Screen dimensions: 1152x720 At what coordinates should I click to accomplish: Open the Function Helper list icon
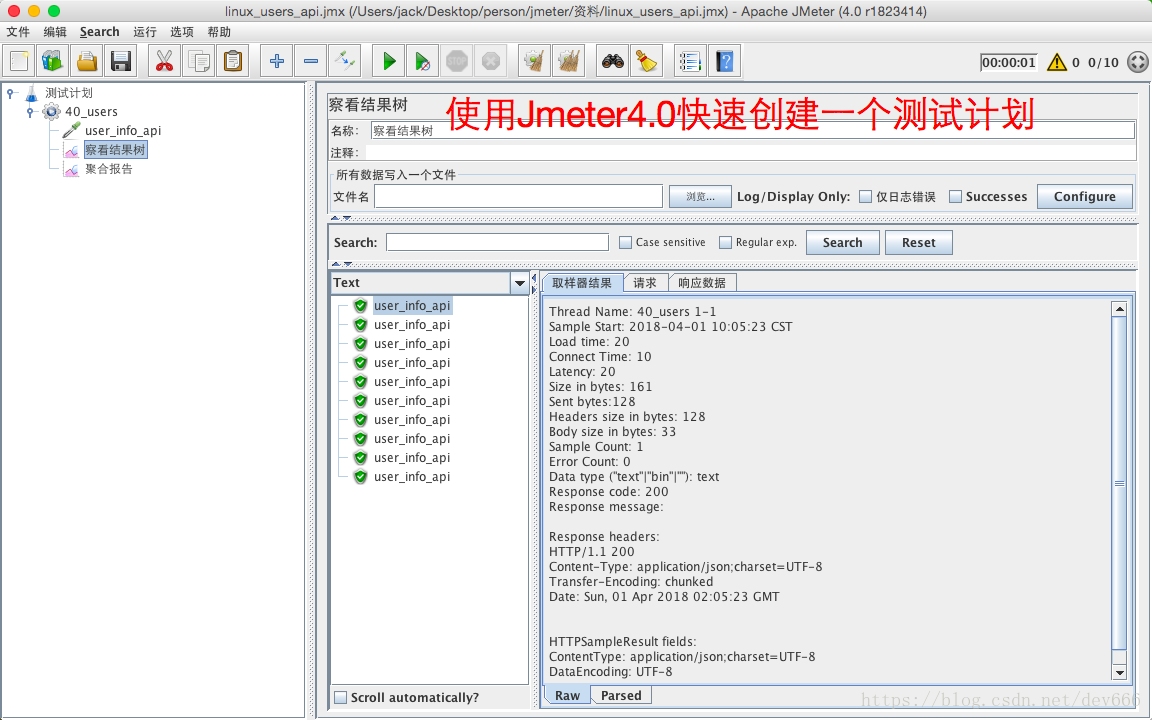click(690, 61)
